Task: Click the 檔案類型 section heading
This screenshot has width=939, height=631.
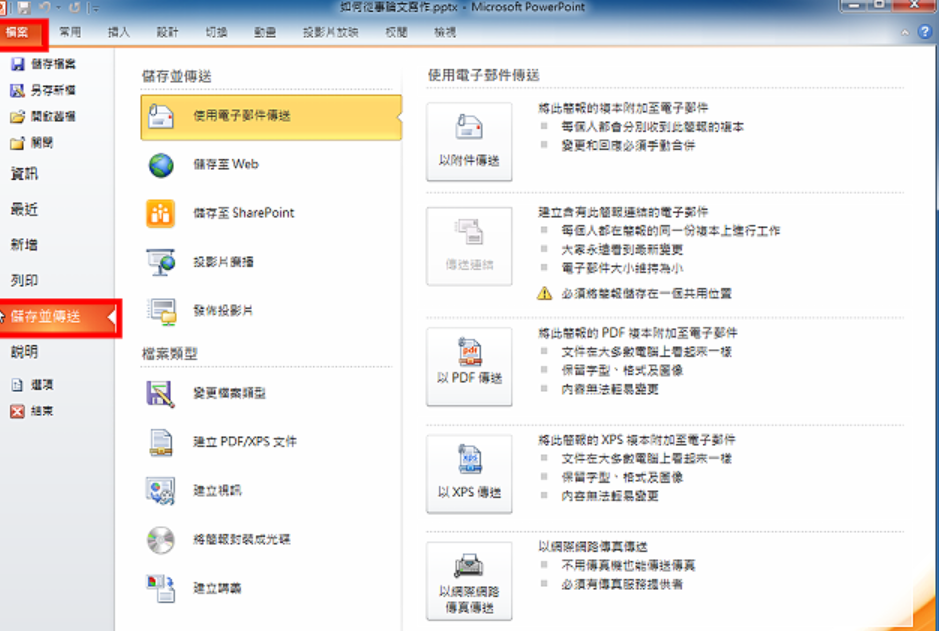Action: (169, 354)
